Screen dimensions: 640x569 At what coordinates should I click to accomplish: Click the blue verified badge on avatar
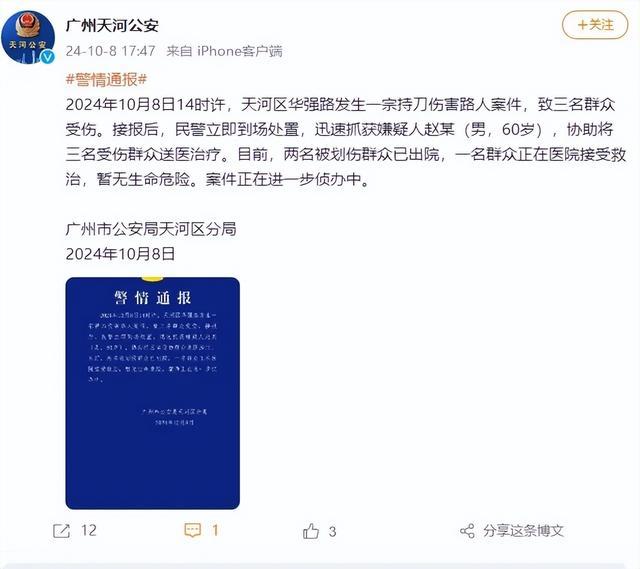point(48,57)
